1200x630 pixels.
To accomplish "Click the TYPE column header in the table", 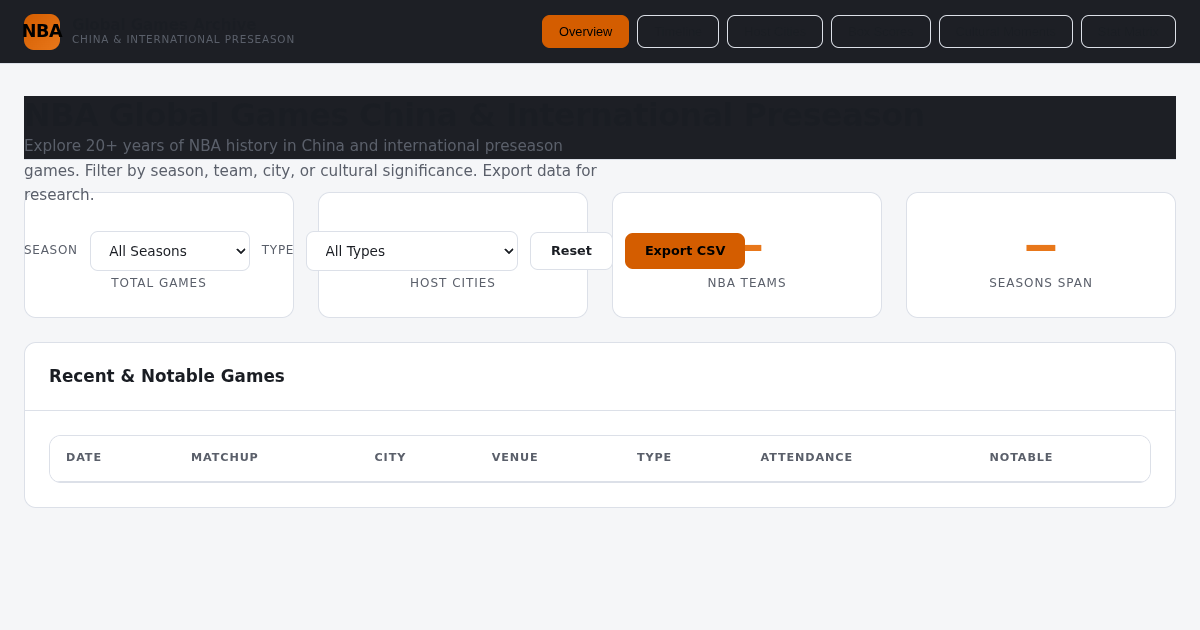I will tap(654, 458).
